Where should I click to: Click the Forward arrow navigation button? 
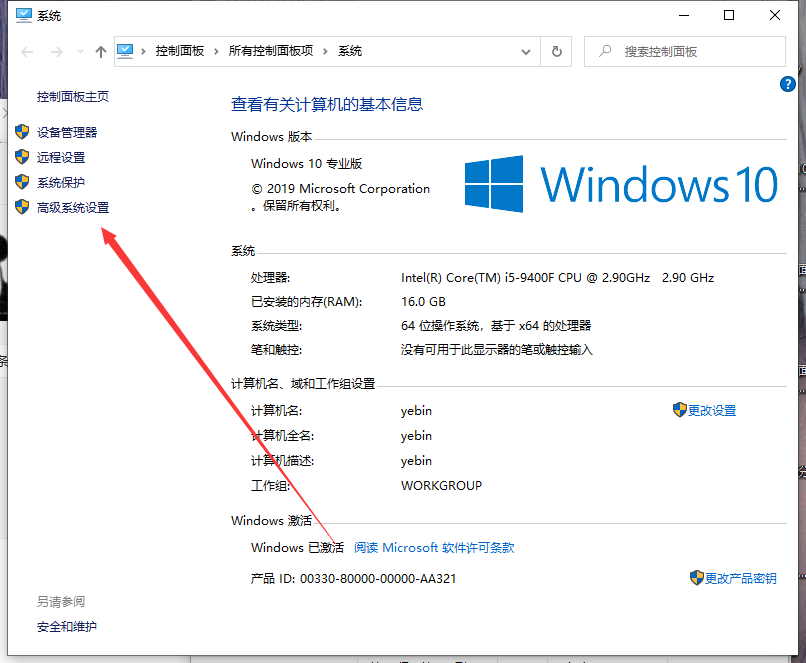click(57, 52)
